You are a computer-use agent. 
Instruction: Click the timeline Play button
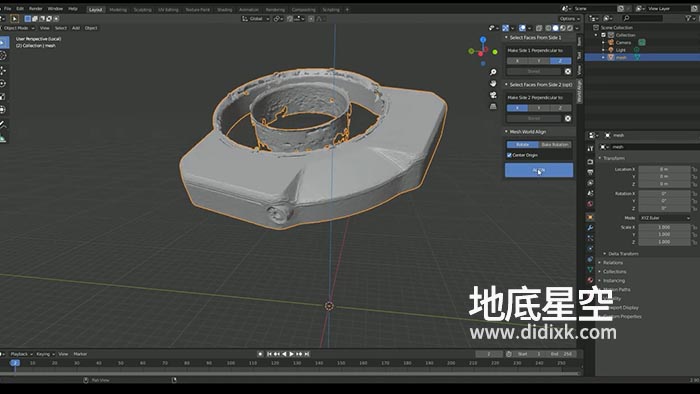[x=292, y=354]
